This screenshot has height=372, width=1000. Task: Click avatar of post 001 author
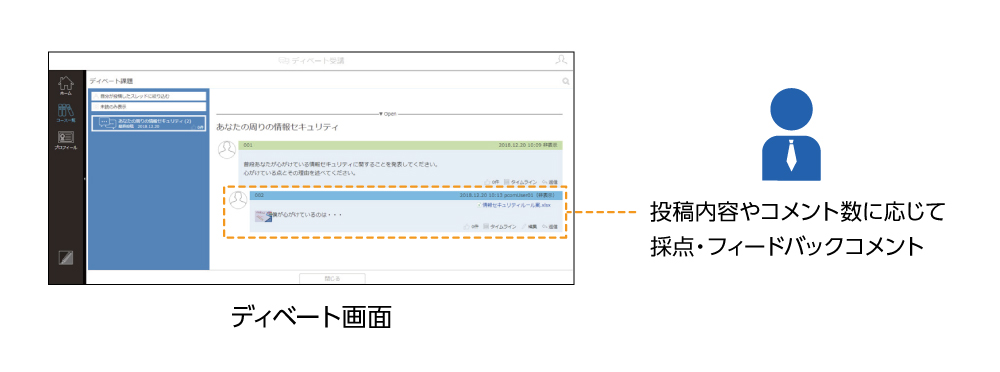point(227,151)
